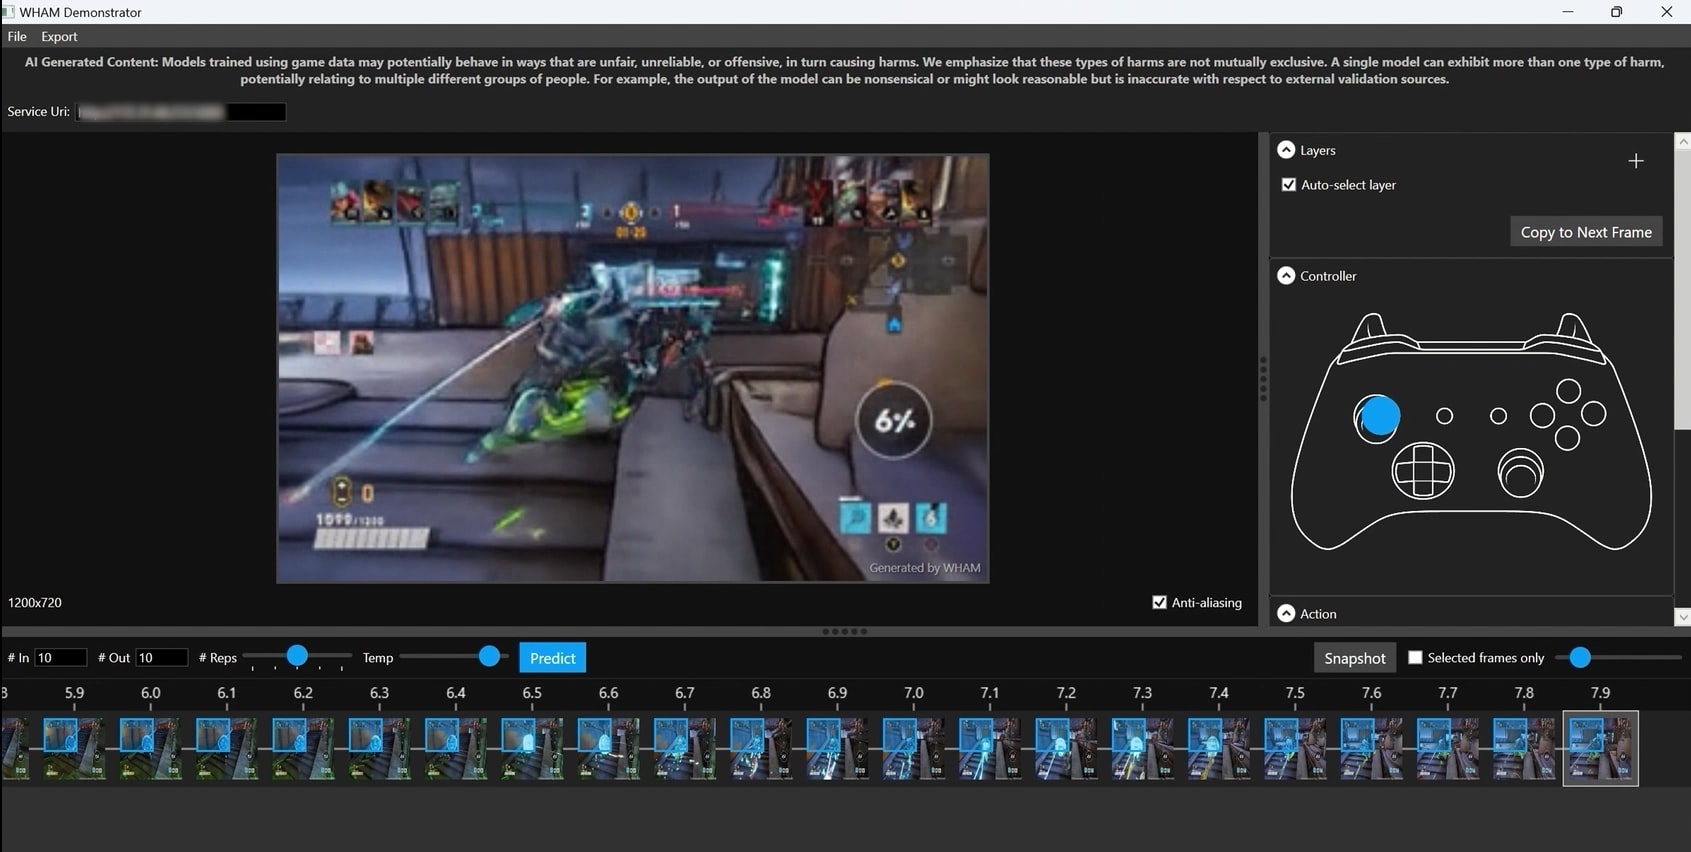The height and width of the screenshot is (852, 1691).
Task: Collapse the Action panel section
Action: pyautogui.click(x=1286, y=614)
